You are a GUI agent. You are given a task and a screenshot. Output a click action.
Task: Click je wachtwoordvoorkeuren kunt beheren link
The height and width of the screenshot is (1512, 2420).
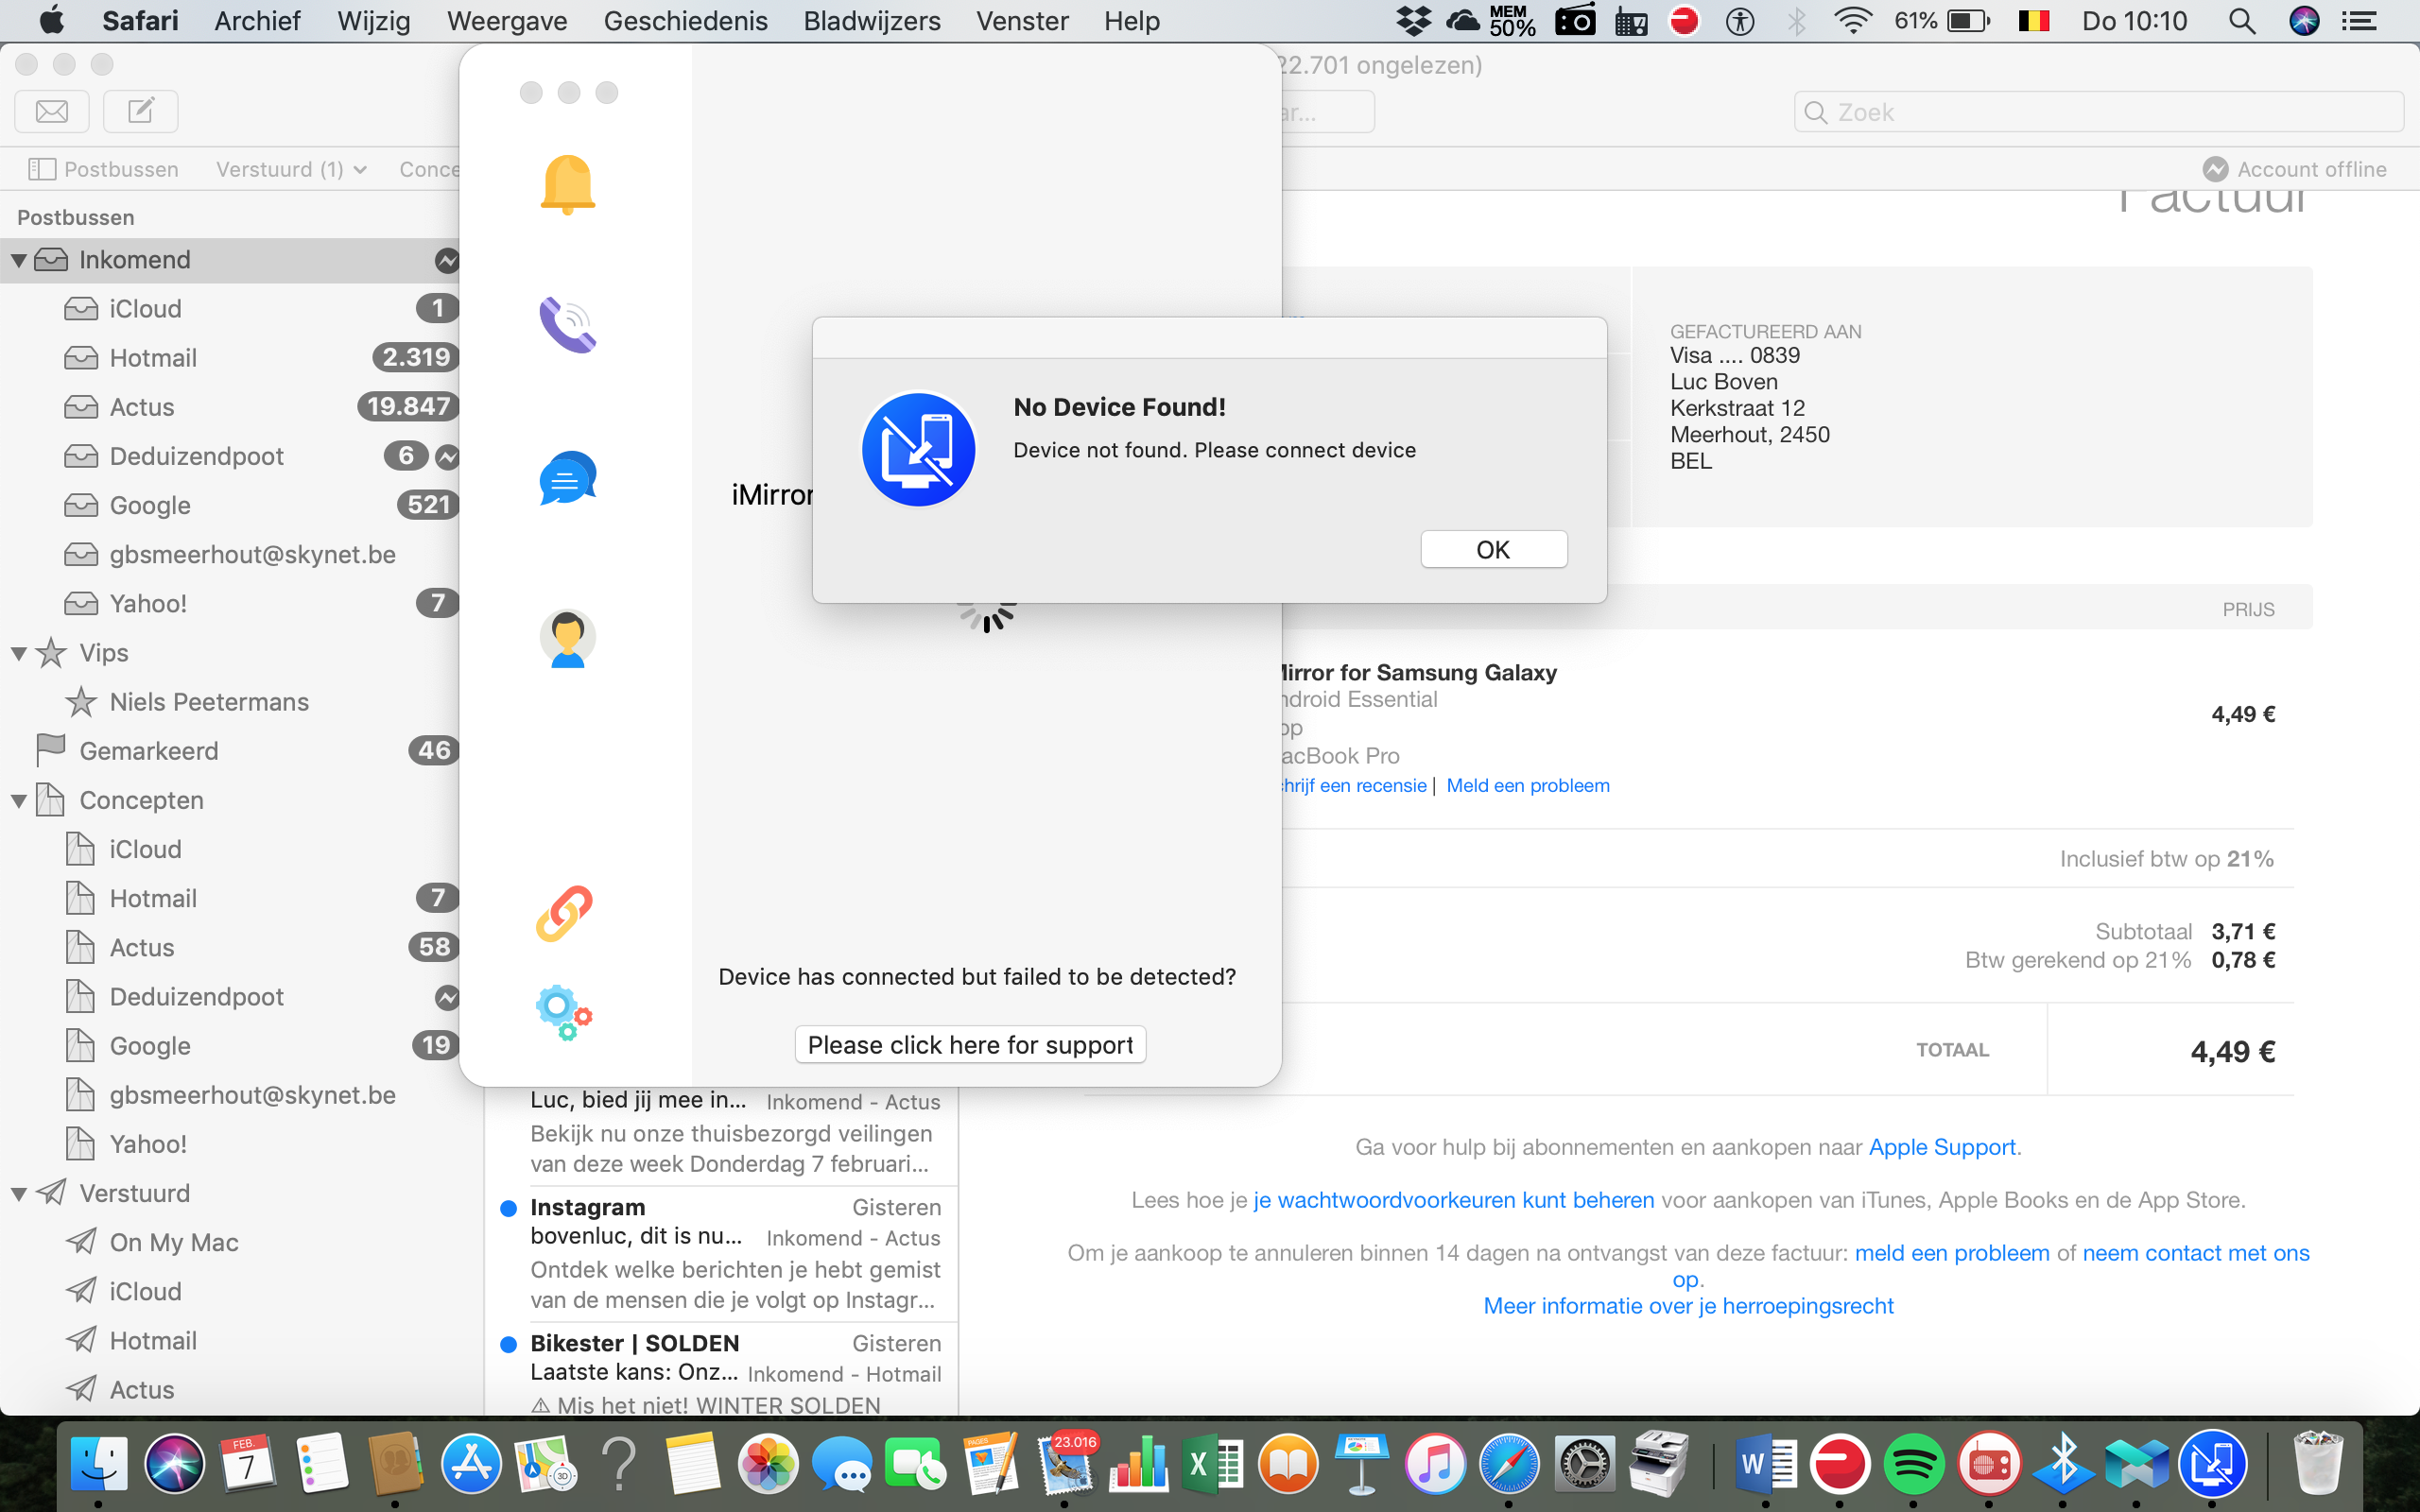1453,1200
